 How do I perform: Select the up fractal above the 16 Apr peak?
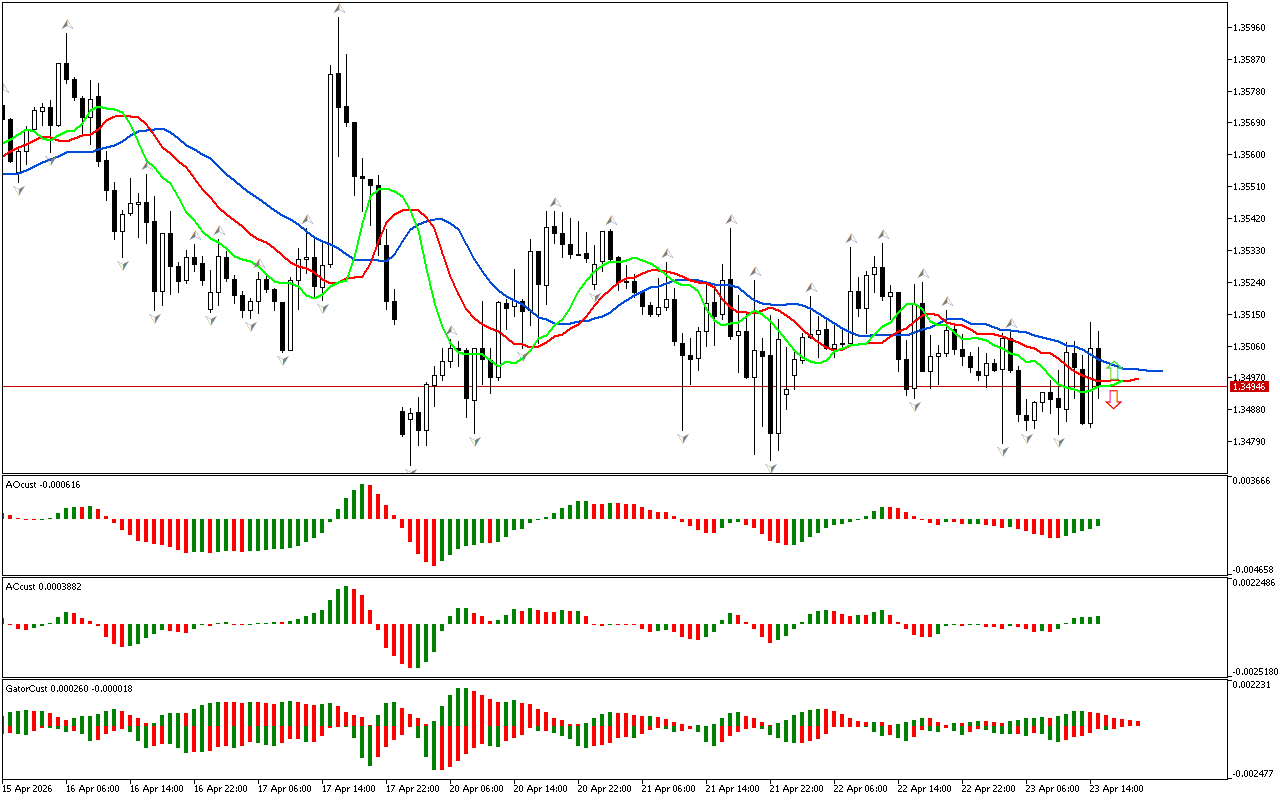67,23
